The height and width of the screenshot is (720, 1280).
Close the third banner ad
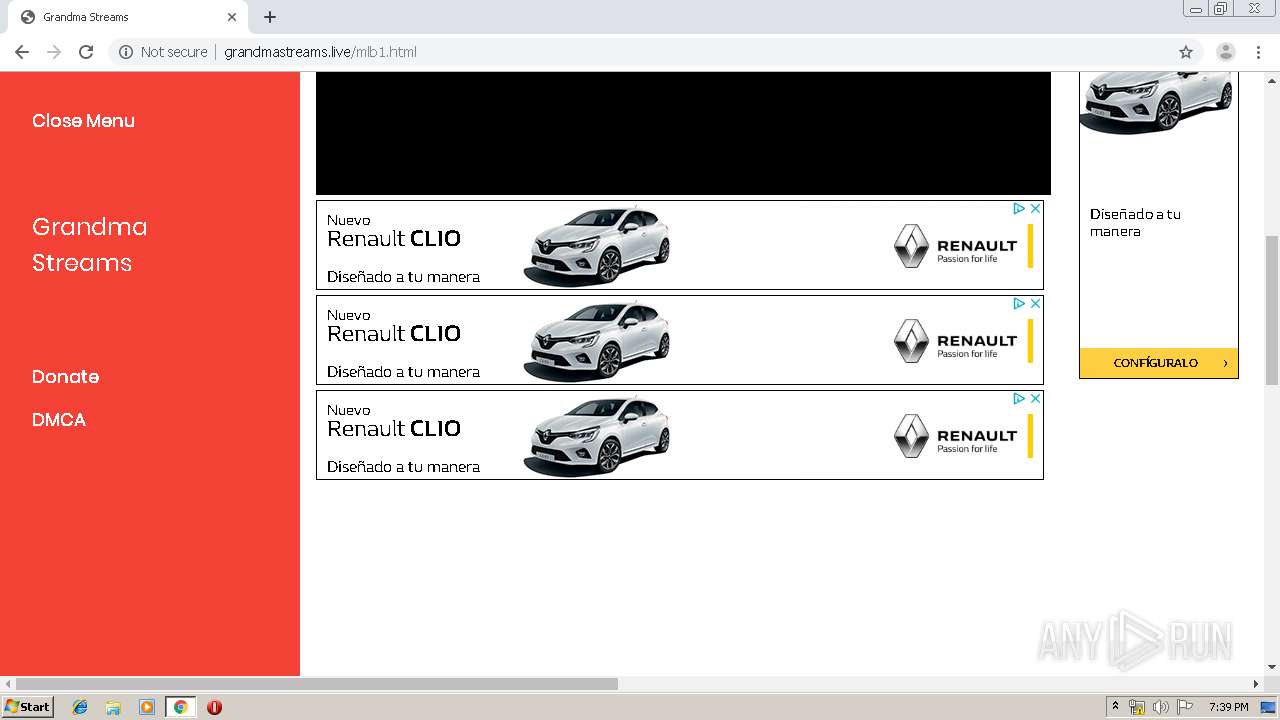tap(1036, 399)
